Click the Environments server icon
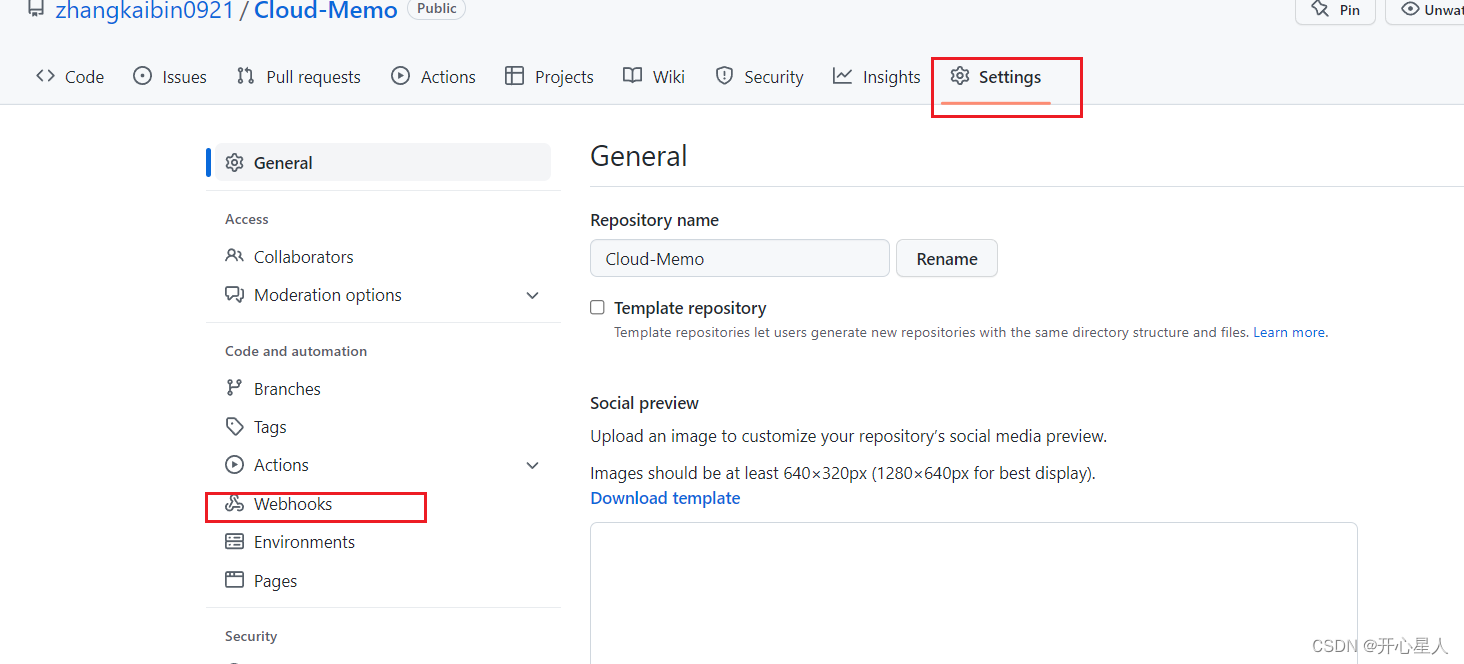Image resolution: width=1464 pixels, height=664 pixels. (234, 542)
